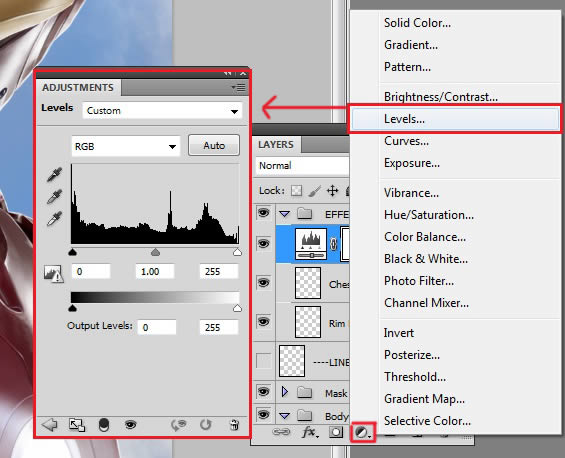The height and width of the screenshot is (458, 565).
Task: Click the highlight input field showing 255
Action: (x=219, y=271)
